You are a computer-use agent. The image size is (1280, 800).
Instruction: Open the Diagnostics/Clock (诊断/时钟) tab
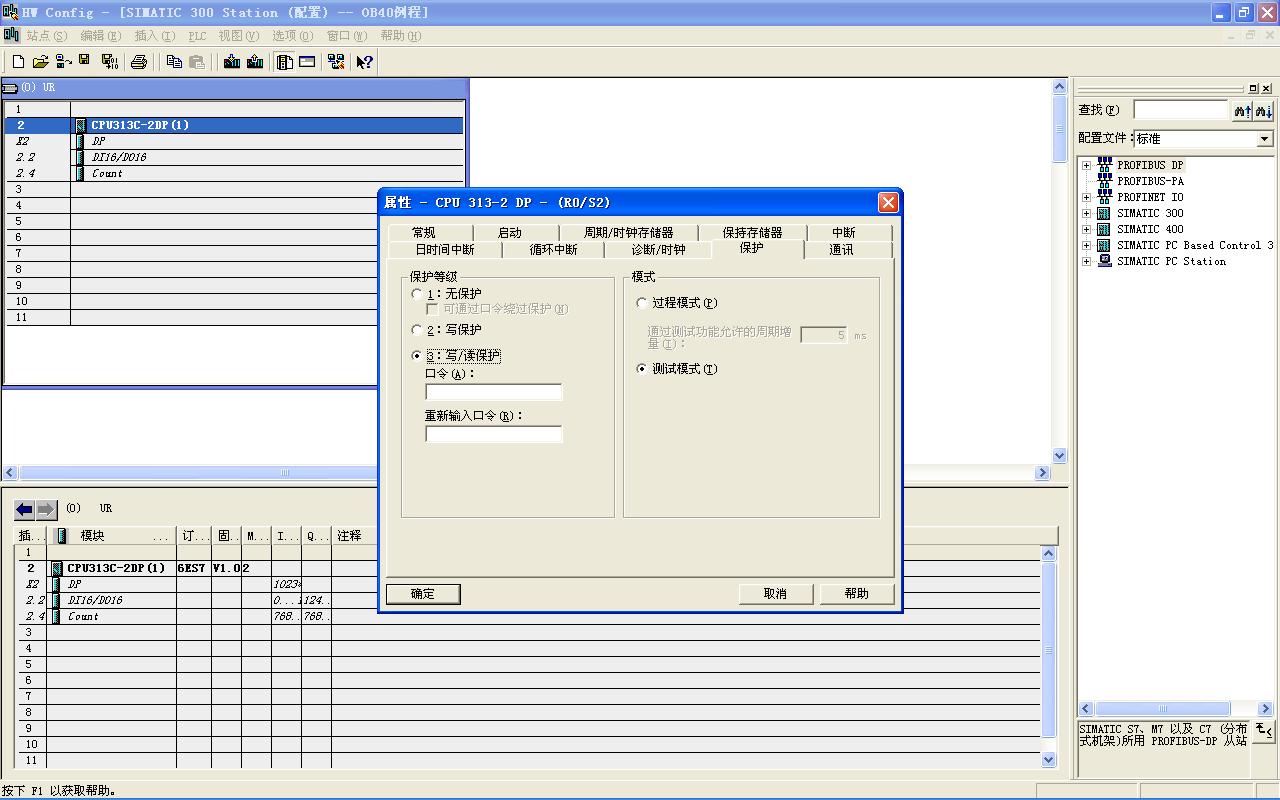[659, 250]
